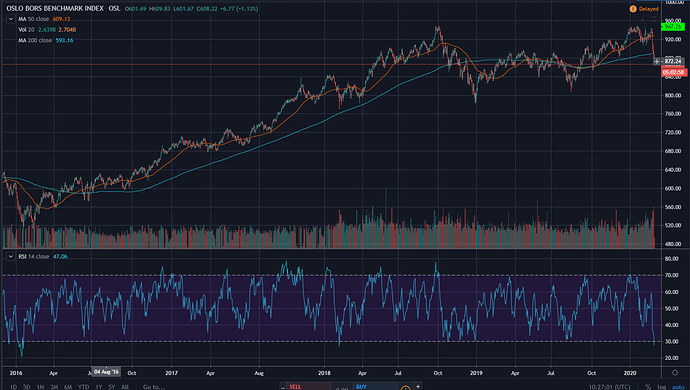Toggle percent scale mode

[x=648, y=387]
